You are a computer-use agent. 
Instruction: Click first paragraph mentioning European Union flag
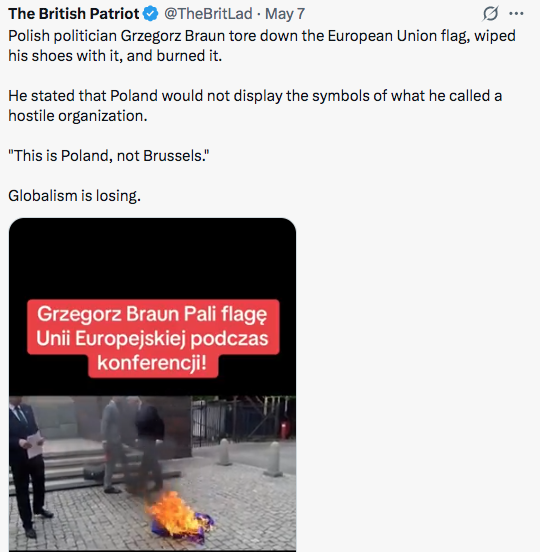coord(262,46)
